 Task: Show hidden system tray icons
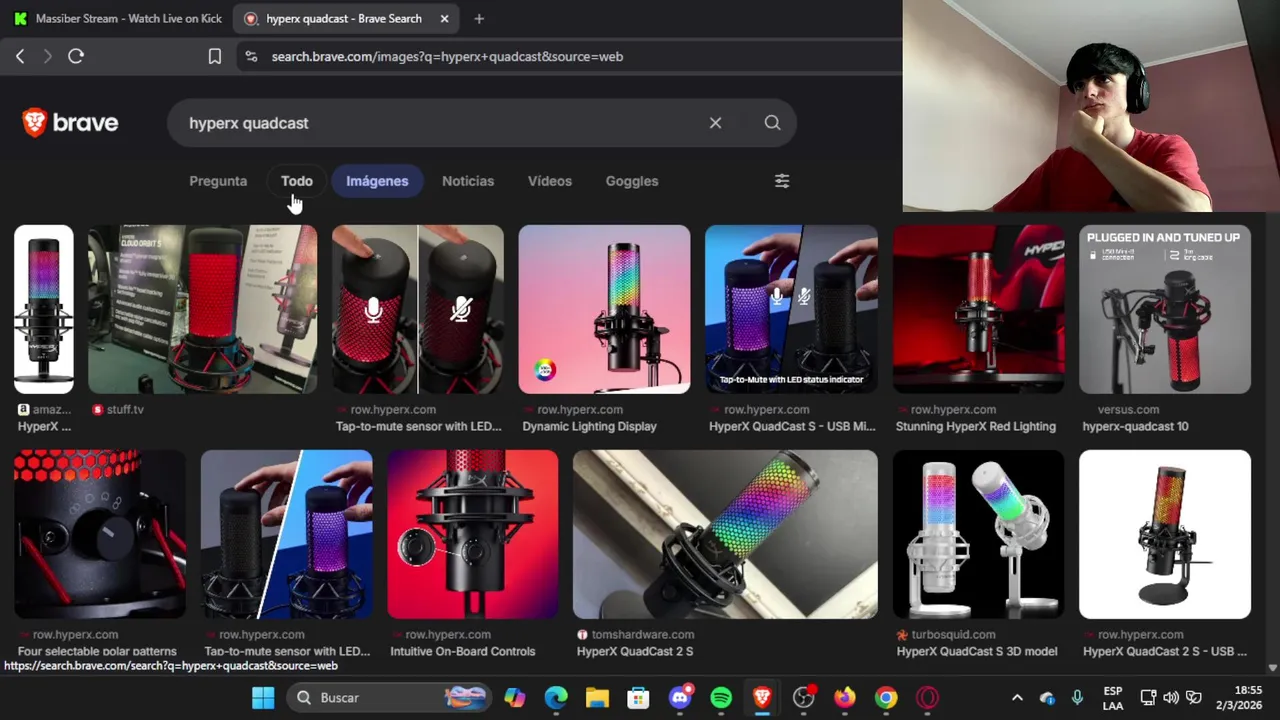(1017, 697)
